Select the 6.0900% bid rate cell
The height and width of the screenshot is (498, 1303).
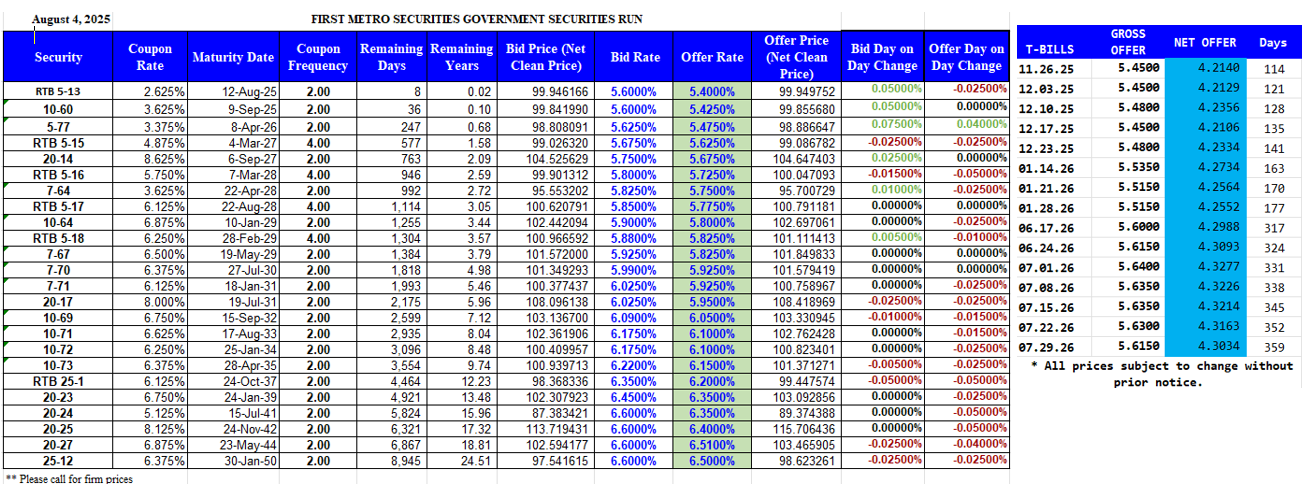coord(633,317)
